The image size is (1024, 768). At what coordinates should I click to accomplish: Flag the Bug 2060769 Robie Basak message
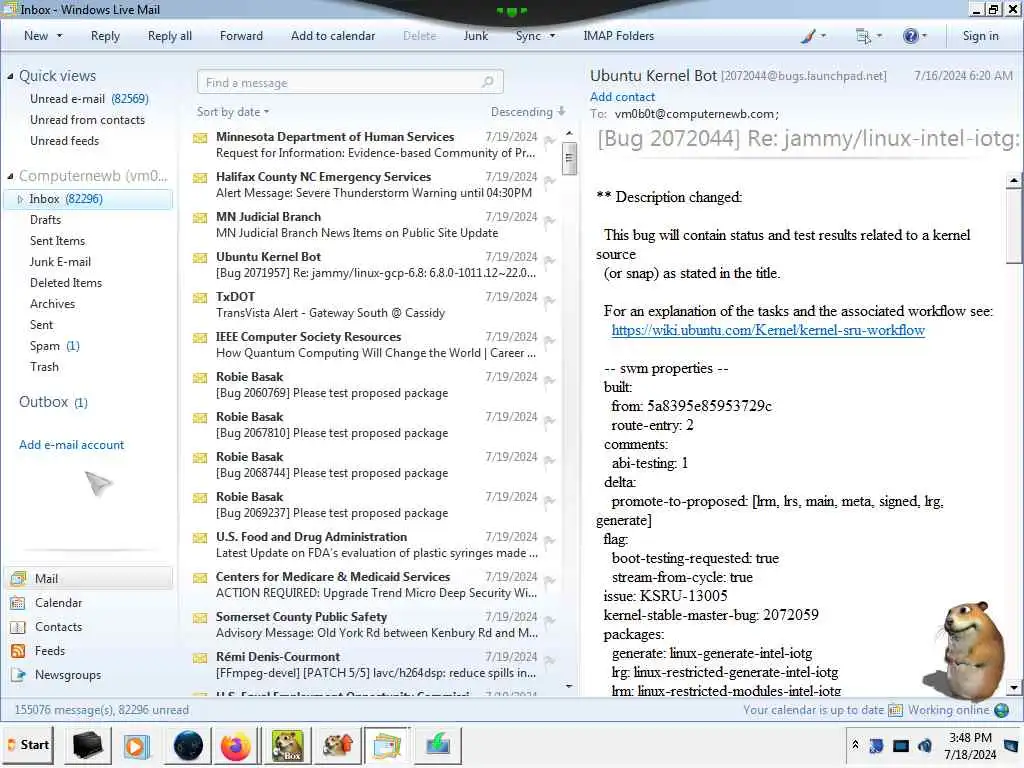[550, 380]
